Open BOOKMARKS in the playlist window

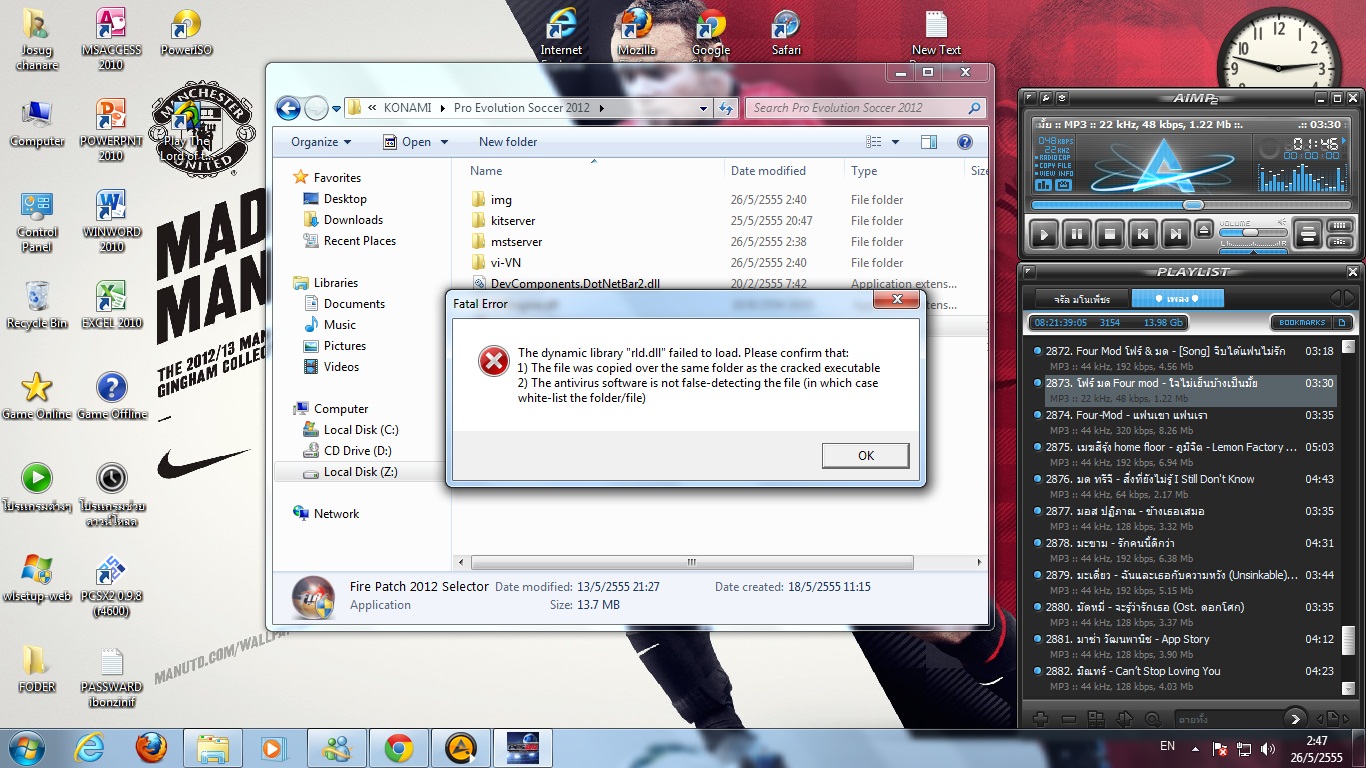[x=1302, y=323]
